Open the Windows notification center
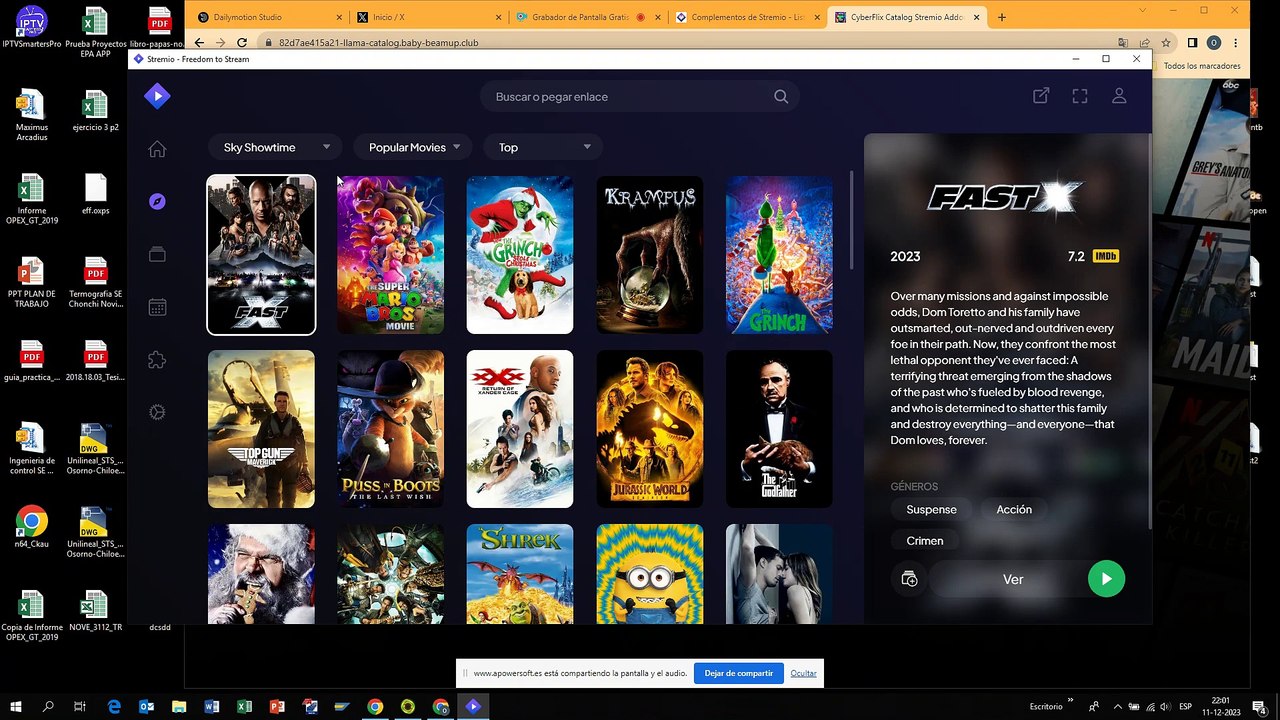1280x720 pixels. click(1258, 706)
